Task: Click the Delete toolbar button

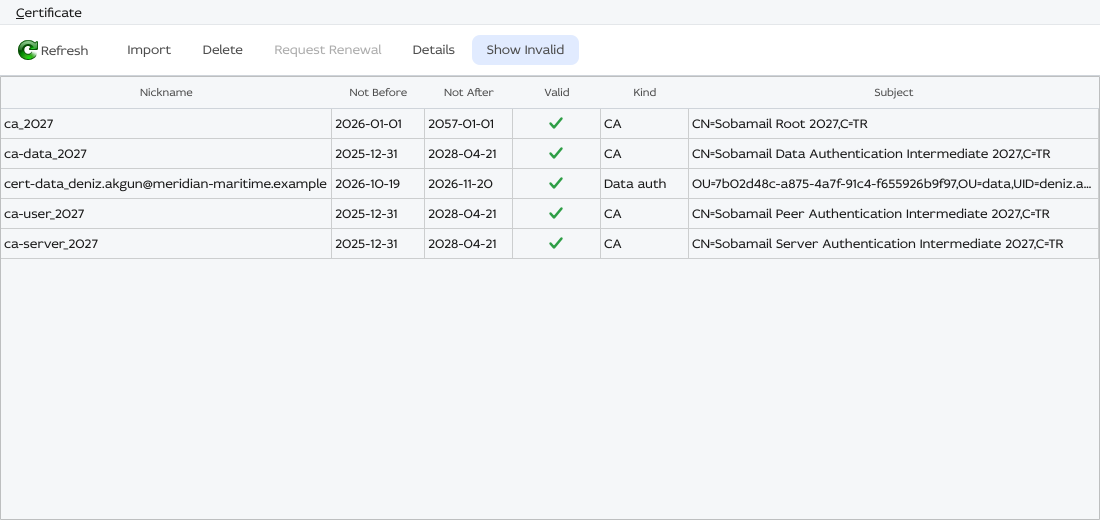Action: click(222, 50)
